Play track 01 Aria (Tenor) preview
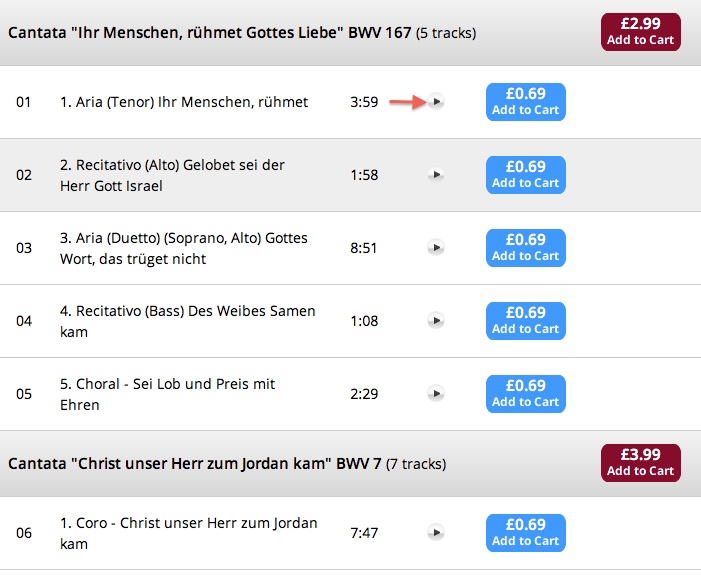Viewport: 701px width, 575px height. [436, 102]
